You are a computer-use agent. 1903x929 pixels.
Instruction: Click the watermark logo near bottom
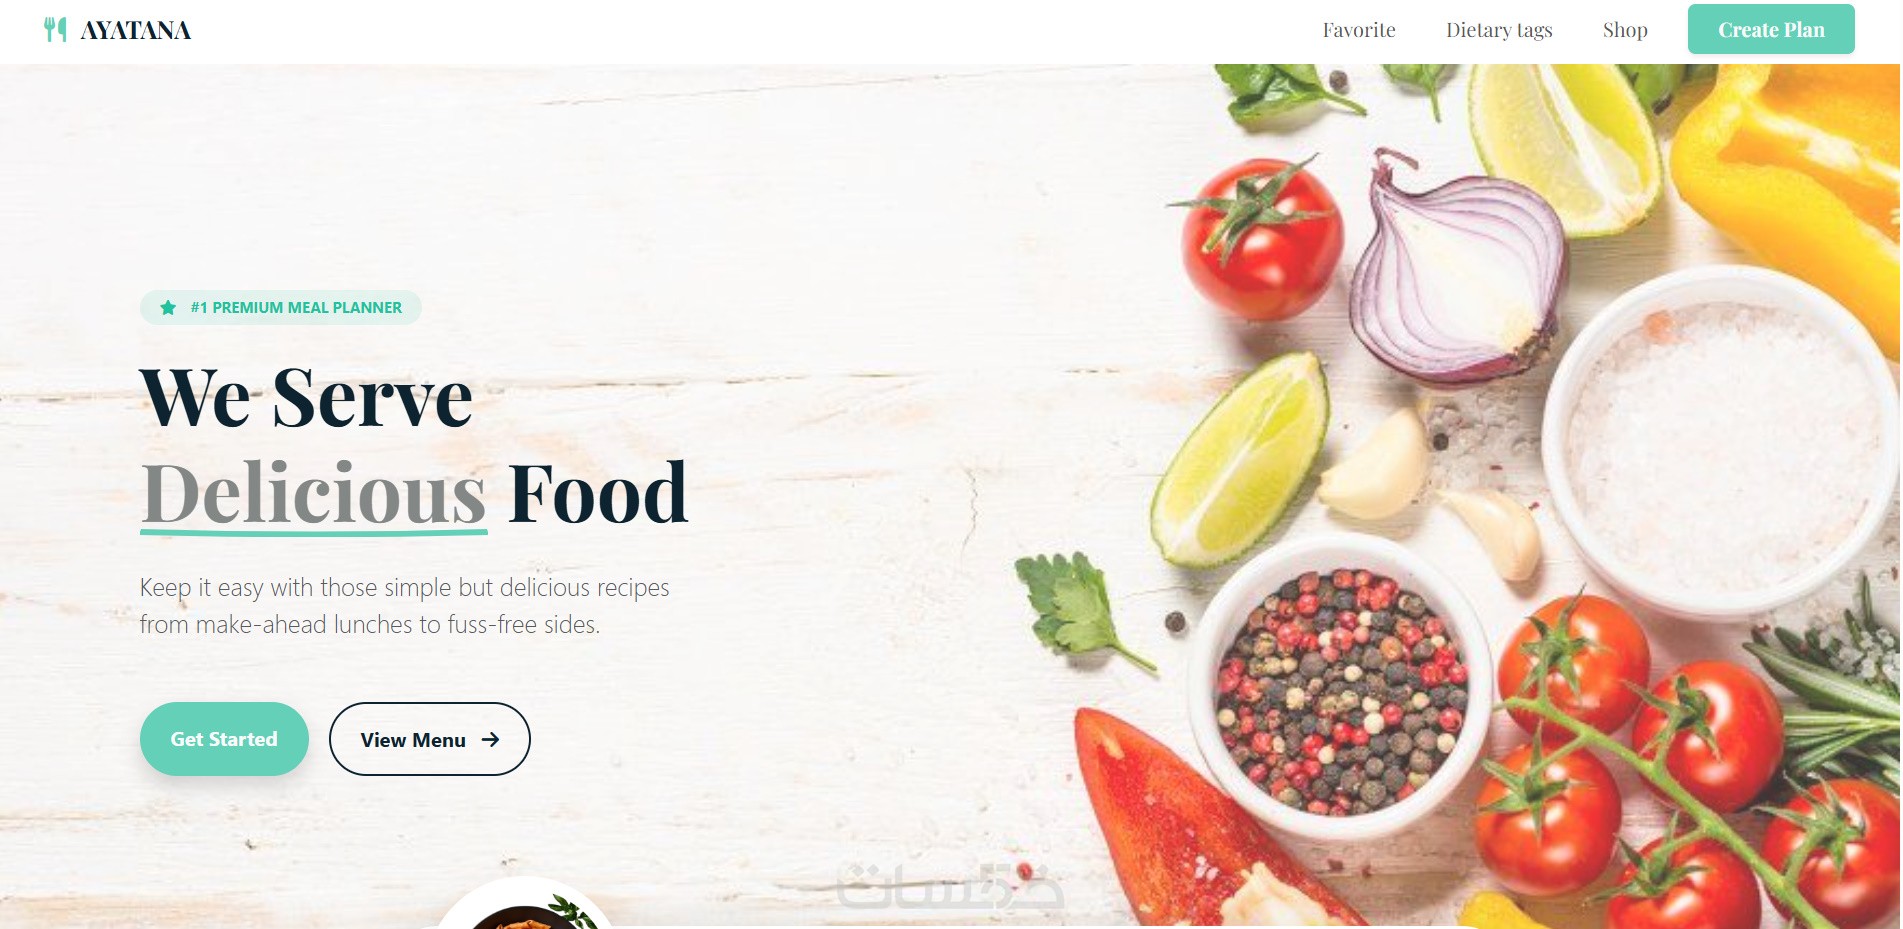tap(948, 885)
